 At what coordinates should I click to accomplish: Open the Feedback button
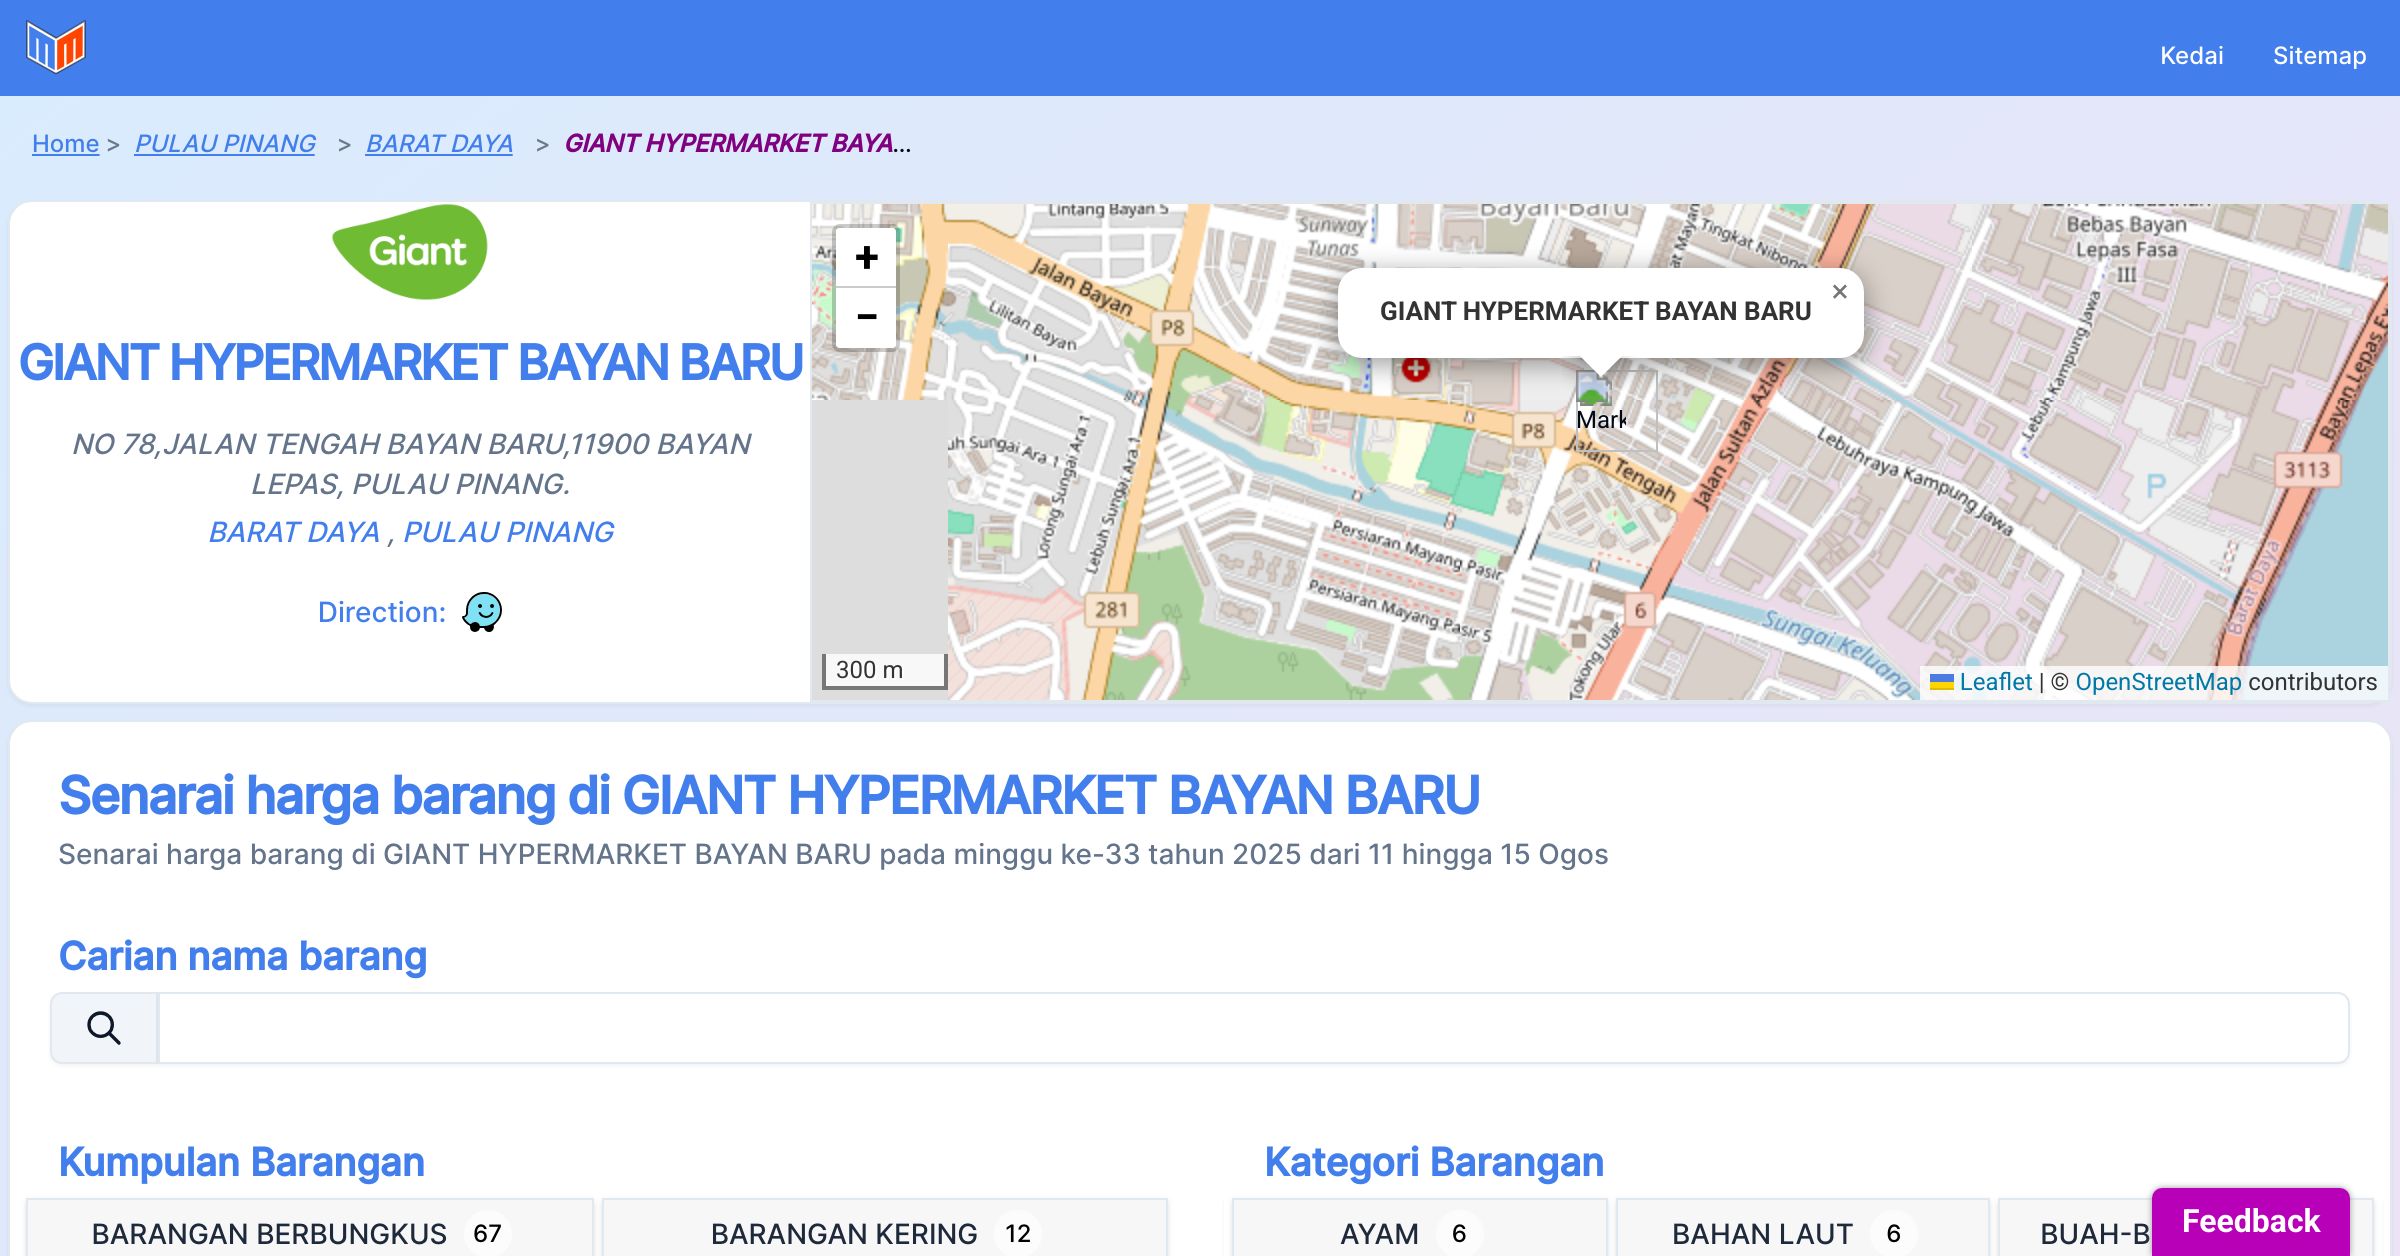(x=2250, y=1221)
